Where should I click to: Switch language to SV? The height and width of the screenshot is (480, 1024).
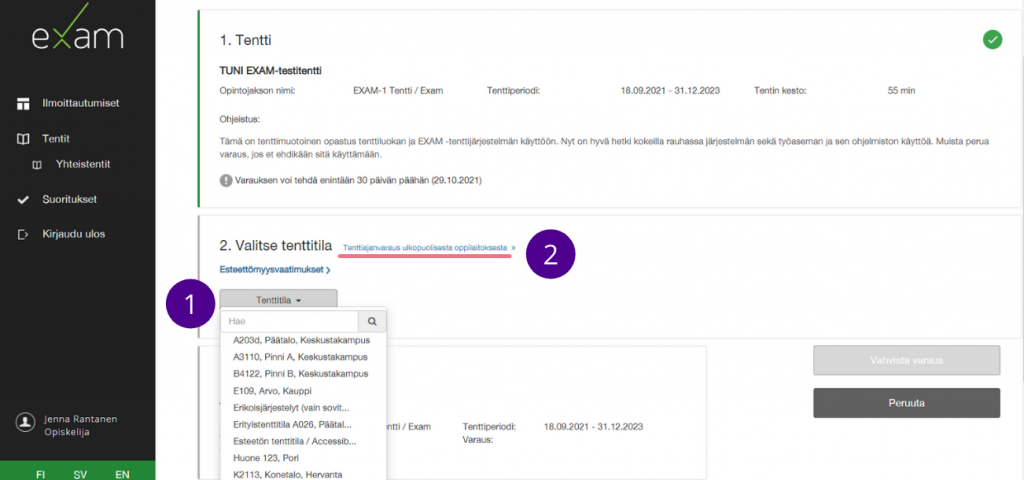pos(80,473)
